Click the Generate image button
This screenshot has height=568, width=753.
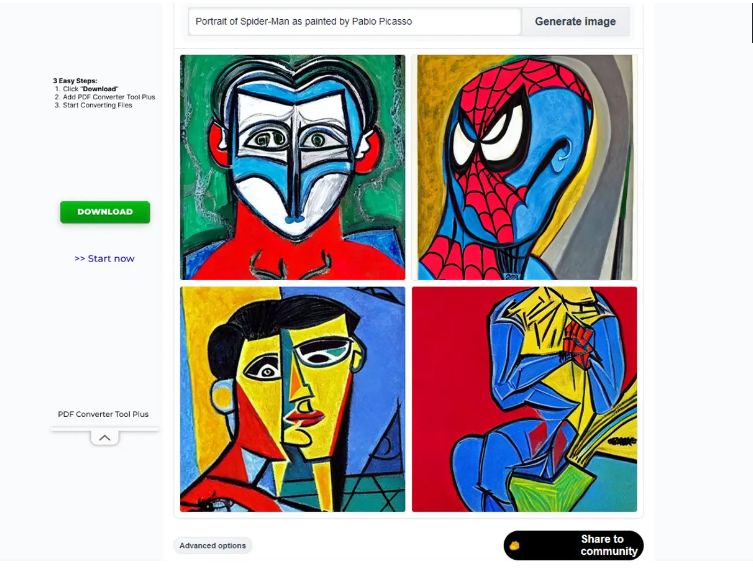[x=575, y=22]
